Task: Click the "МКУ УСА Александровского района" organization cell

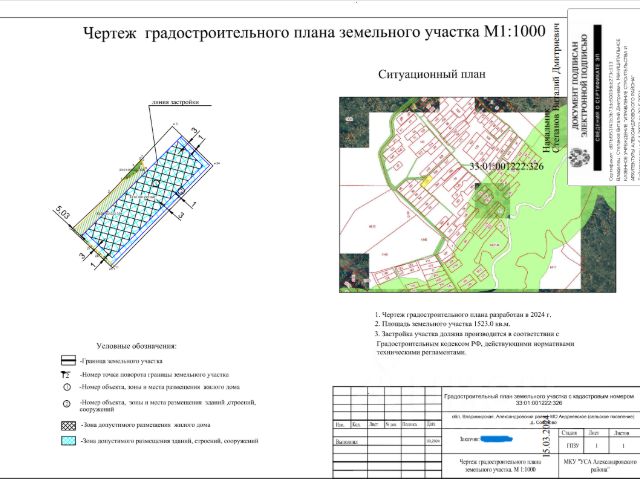Action: [598, 466]
